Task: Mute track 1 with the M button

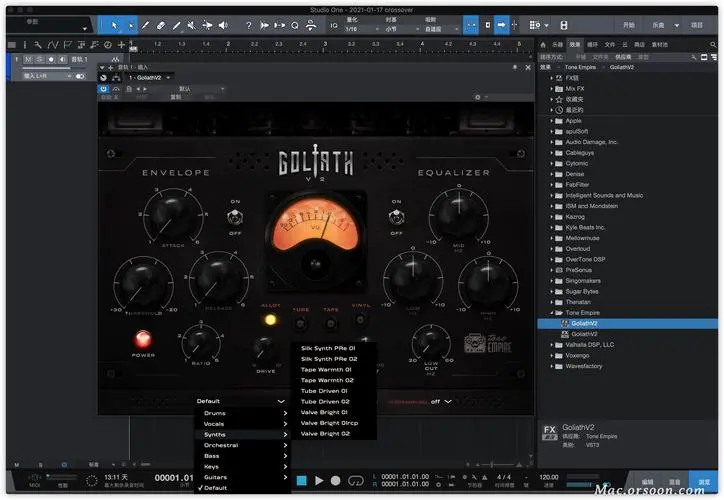Action: pyautogui.click(x=29, y=60)
